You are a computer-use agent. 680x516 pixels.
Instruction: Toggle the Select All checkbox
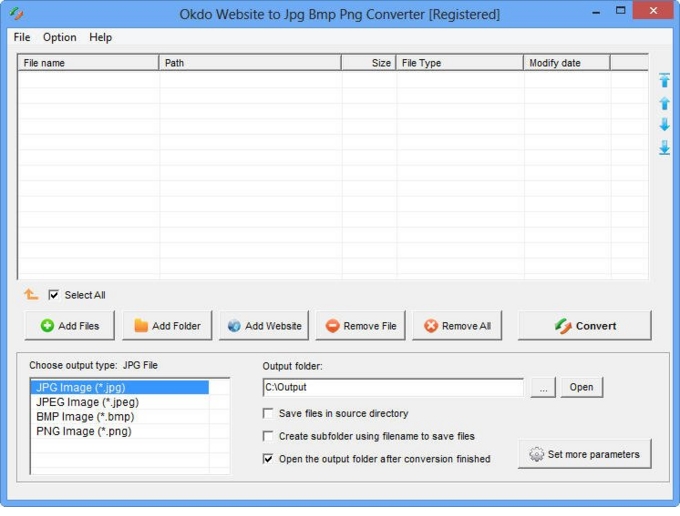click(54, 295)
